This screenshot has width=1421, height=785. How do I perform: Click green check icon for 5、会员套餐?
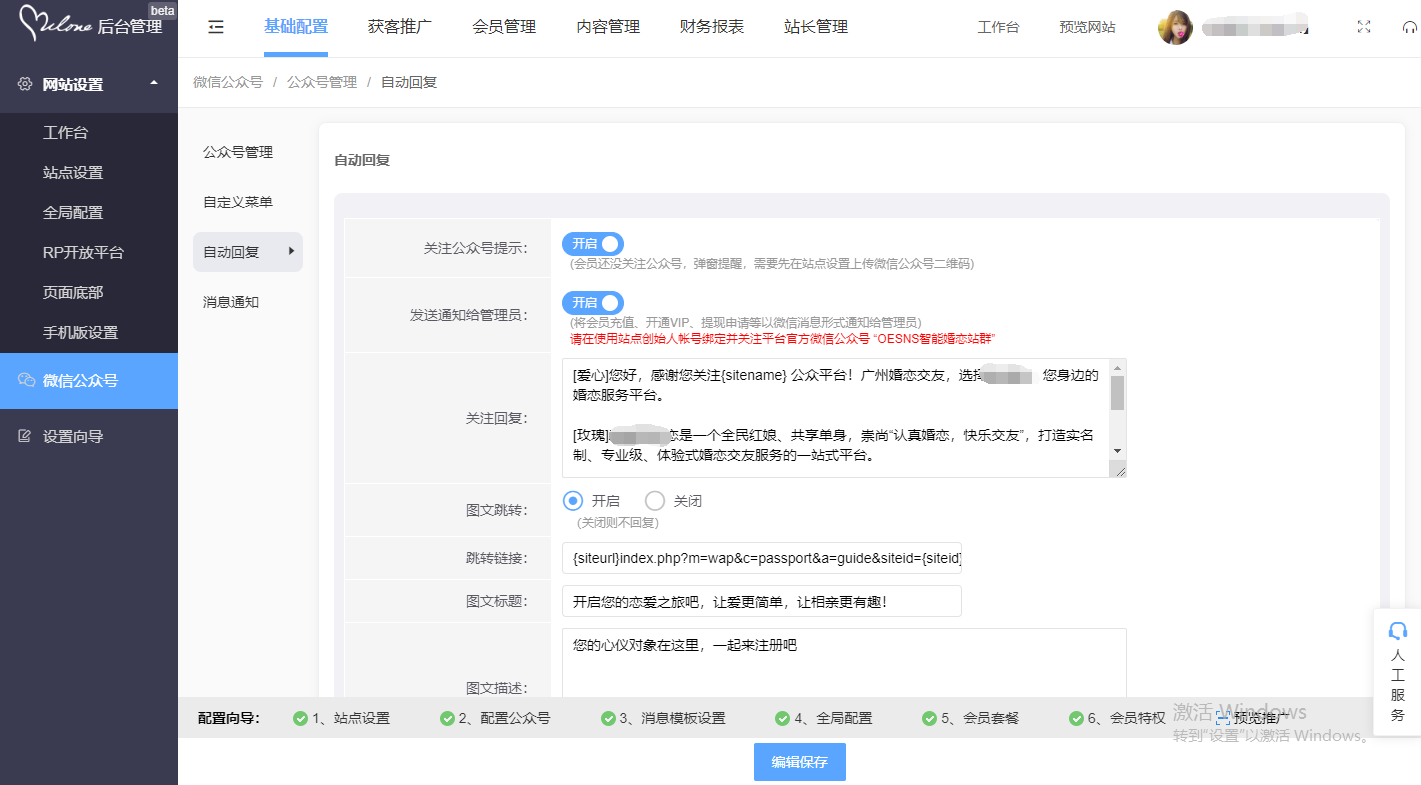point(929,718)
